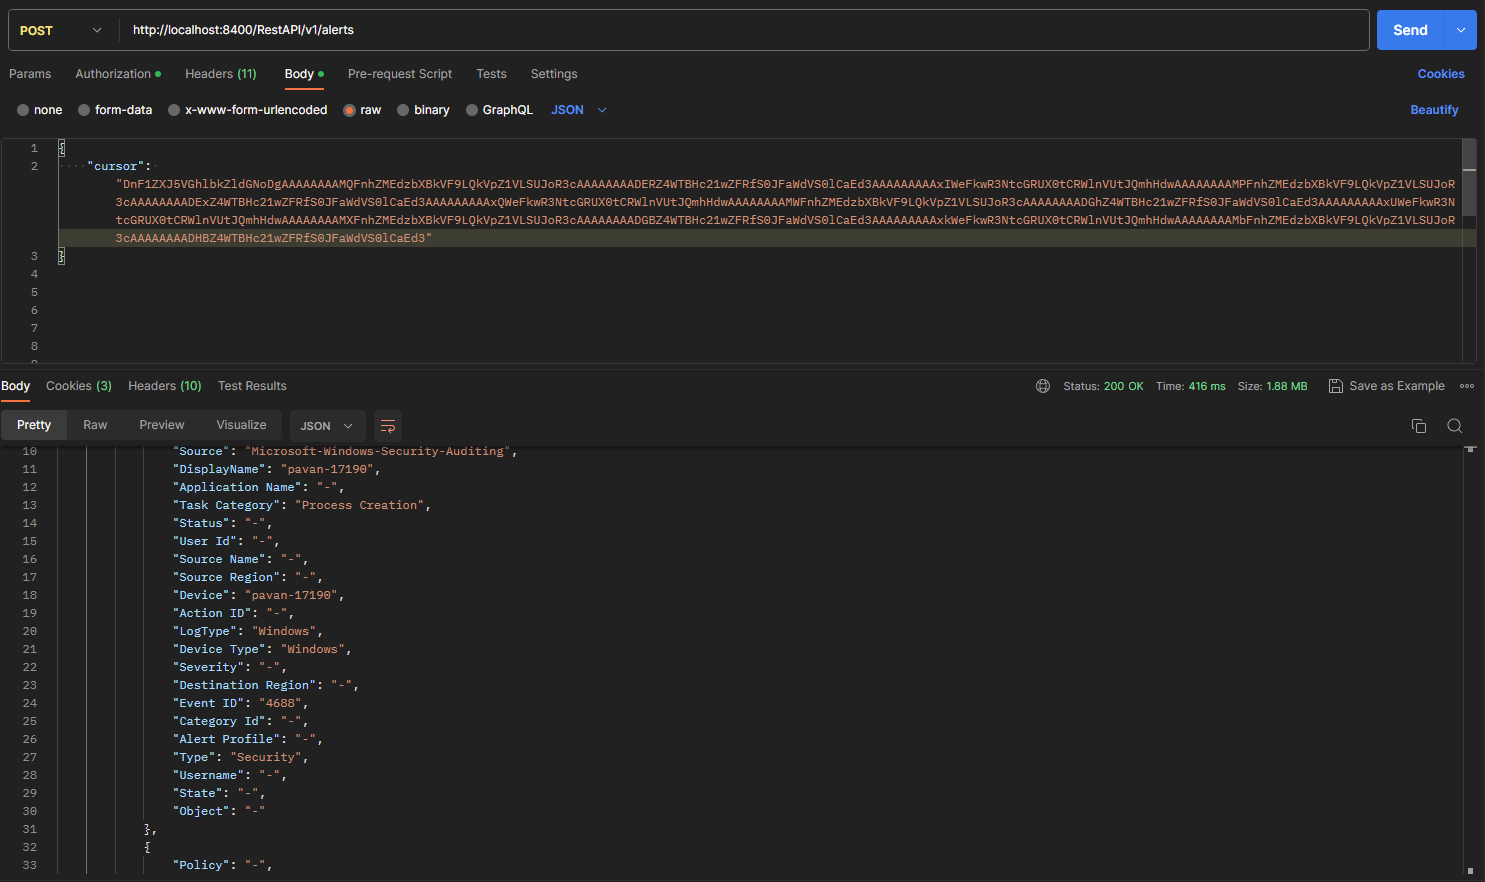Open search in the response body

click(1454, 425)
